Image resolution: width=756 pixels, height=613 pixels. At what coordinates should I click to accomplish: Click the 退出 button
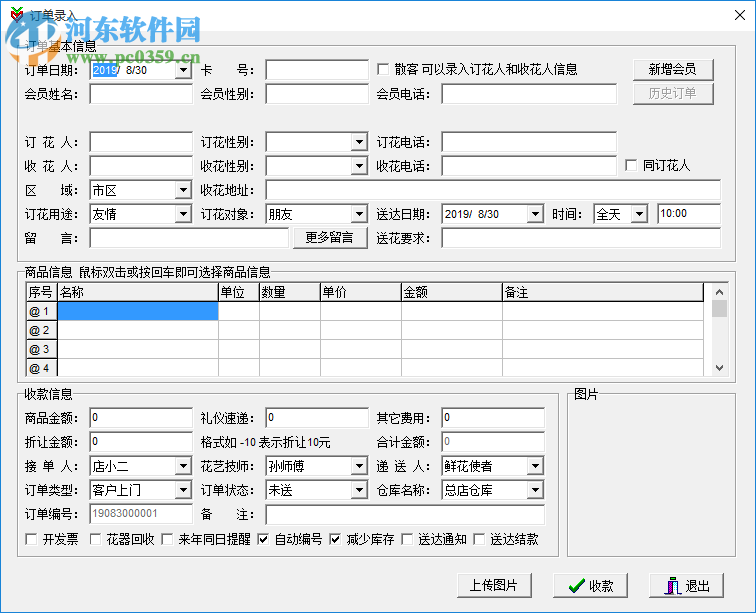686,586
